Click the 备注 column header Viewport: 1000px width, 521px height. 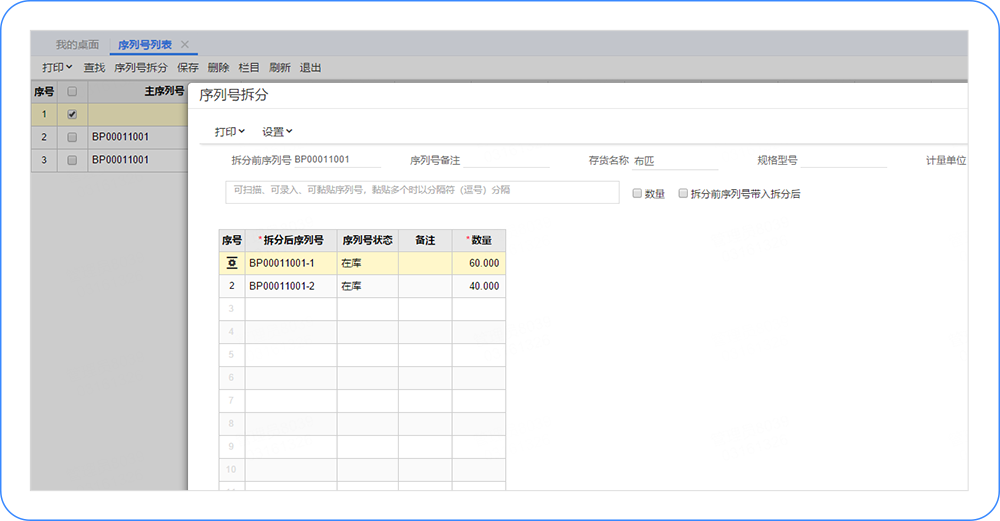[425, 240]
